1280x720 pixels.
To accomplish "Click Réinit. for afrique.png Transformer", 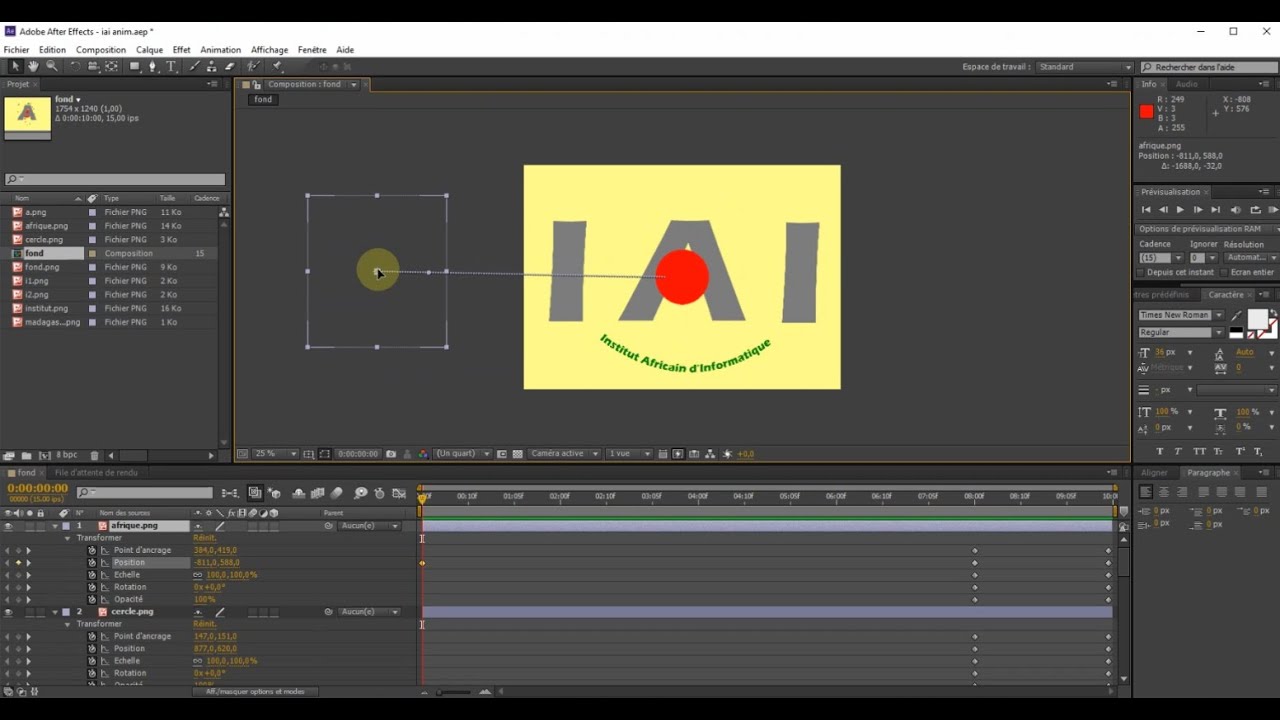I will [204, 538].
